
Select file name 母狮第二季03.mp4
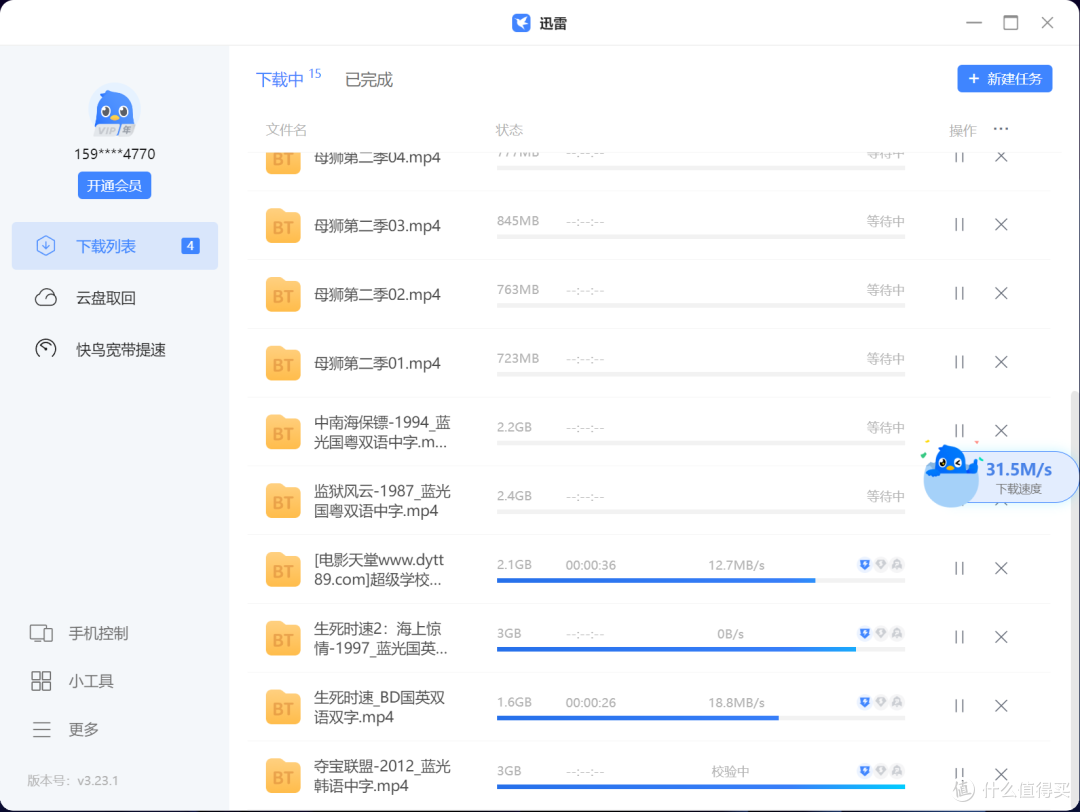pos(377,226)
